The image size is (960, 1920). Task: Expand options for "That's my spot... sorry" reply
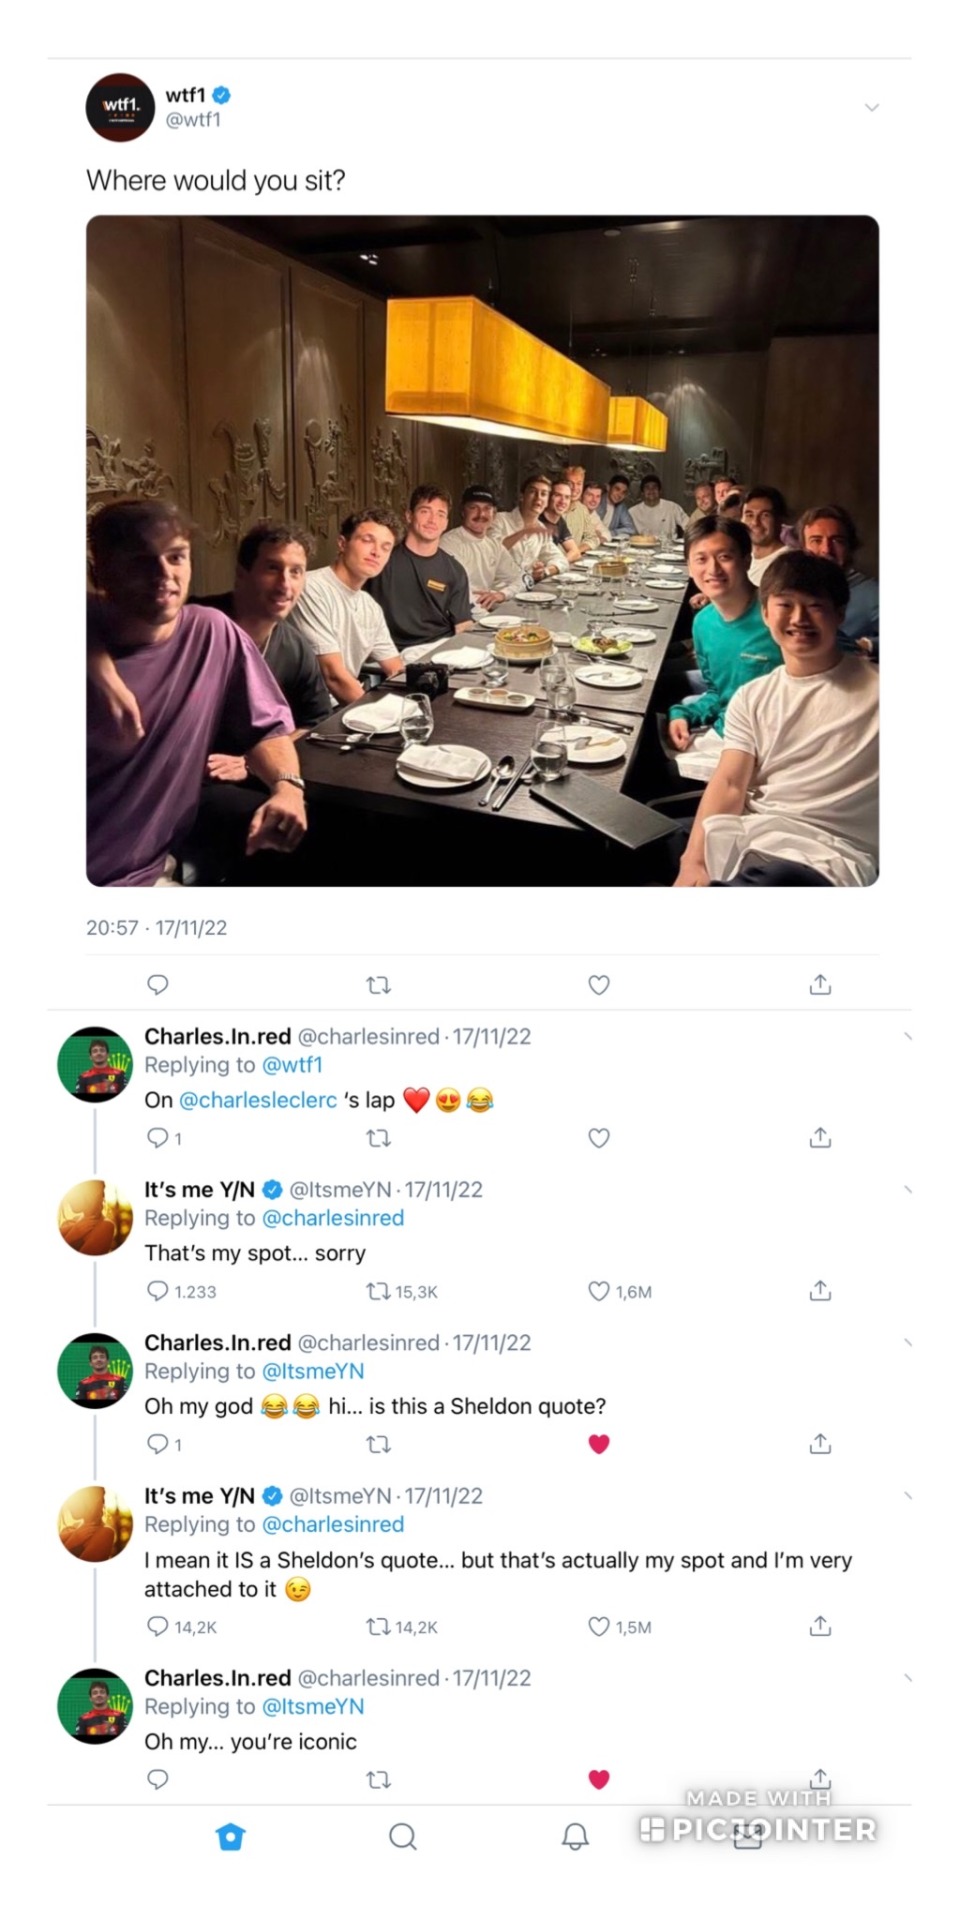[907, 1190]
